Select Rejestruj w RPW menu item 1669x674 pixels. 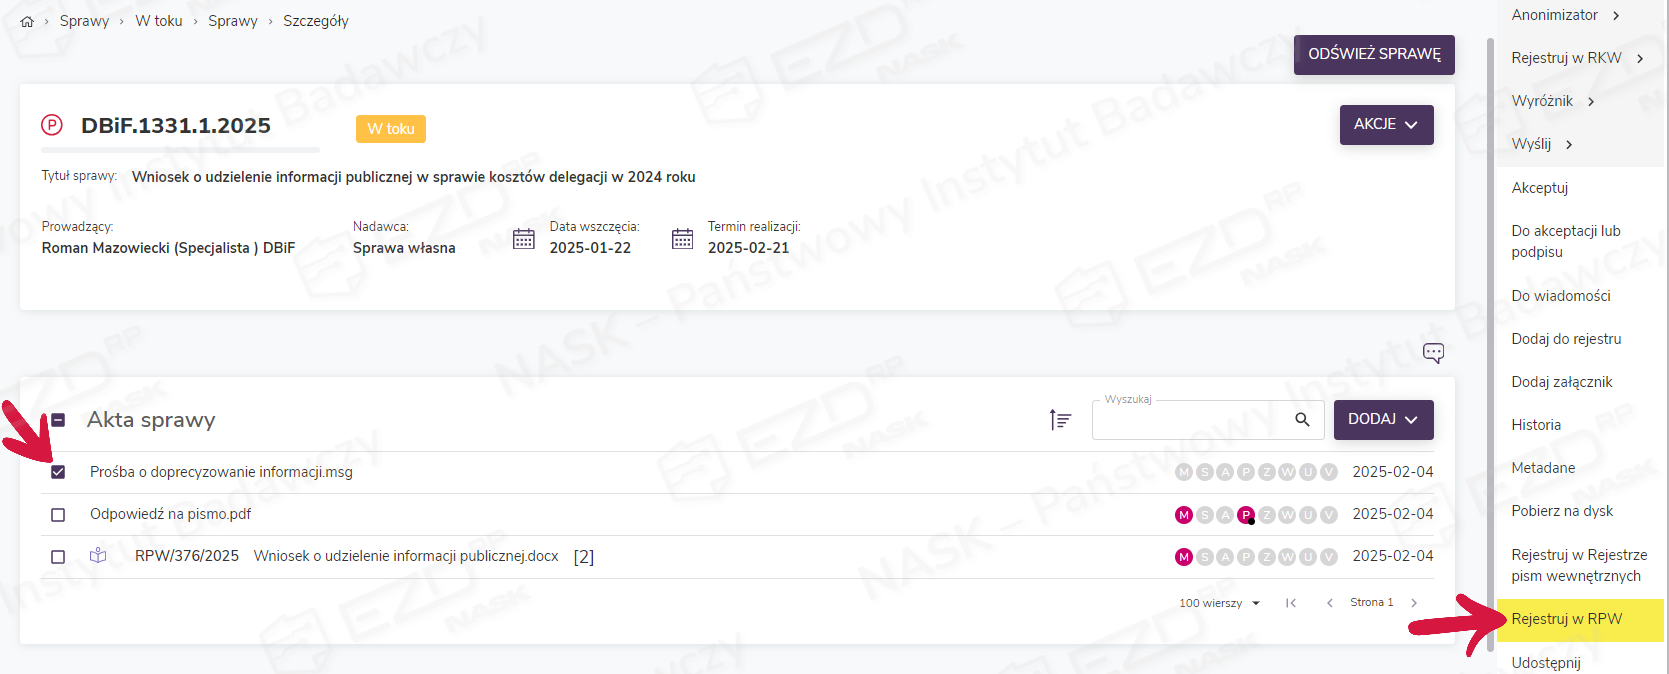coord(1566,619)
